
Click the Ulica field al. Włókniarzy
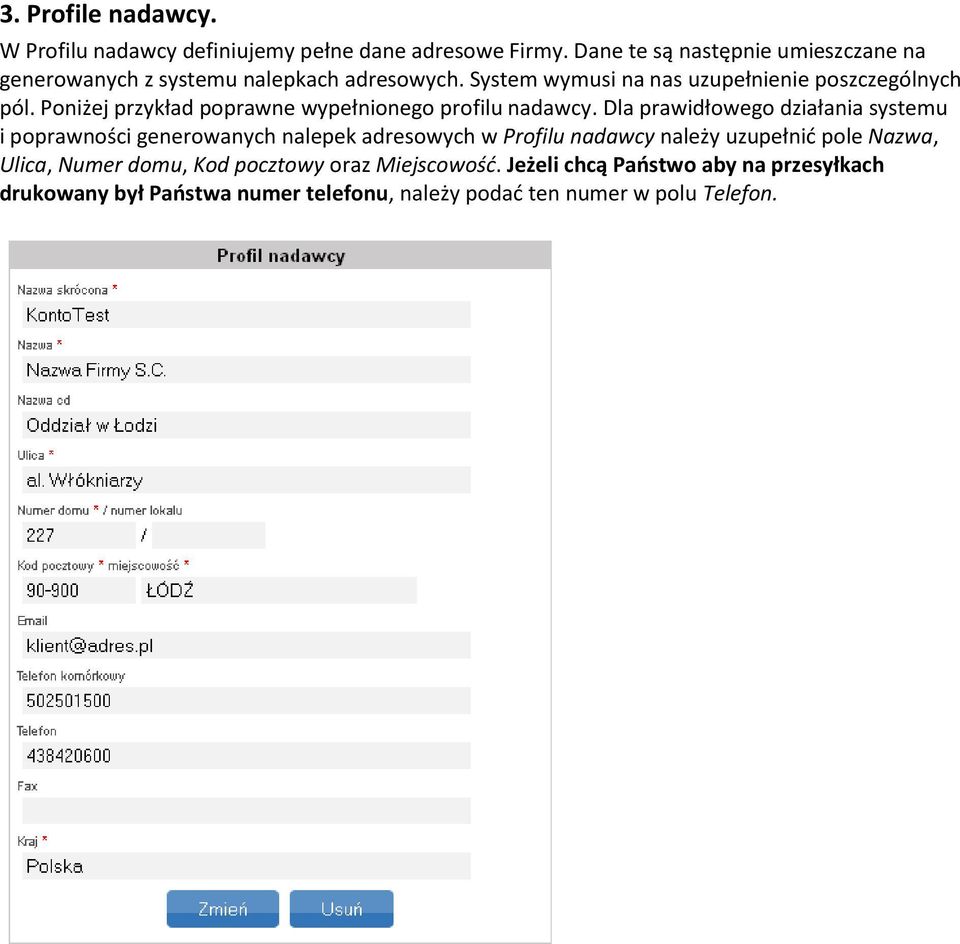coord(246,480)
